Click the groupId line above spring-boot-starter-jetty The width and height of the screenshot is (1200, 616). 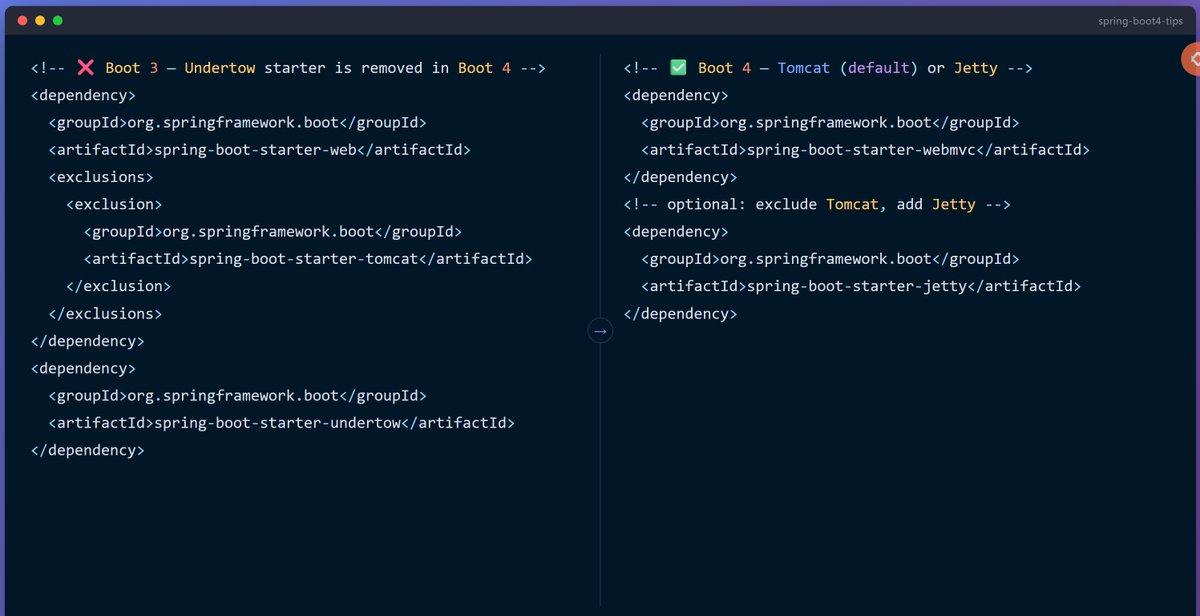pos(830,259)
